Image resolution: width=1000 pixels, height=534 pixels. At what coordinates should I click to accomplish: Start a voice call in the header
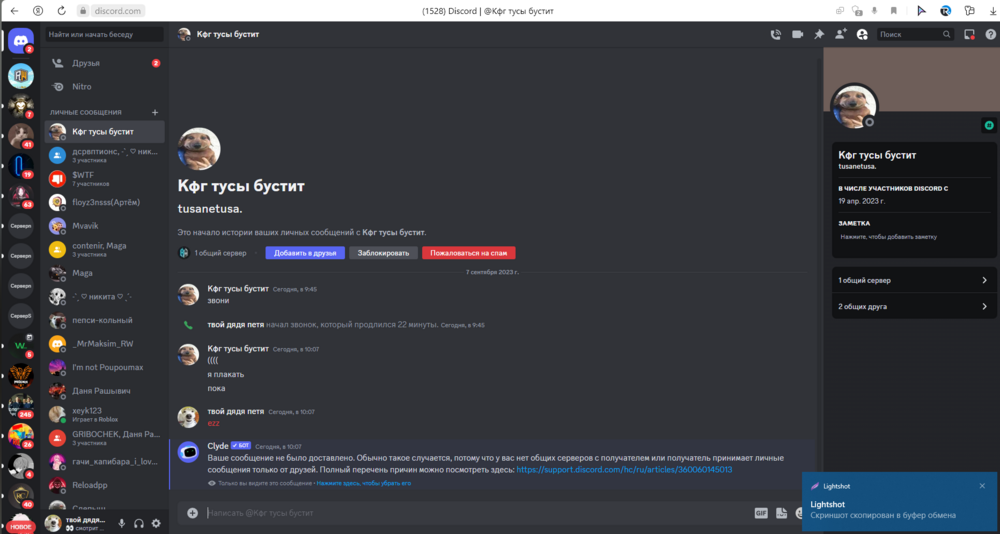(776, 34)
